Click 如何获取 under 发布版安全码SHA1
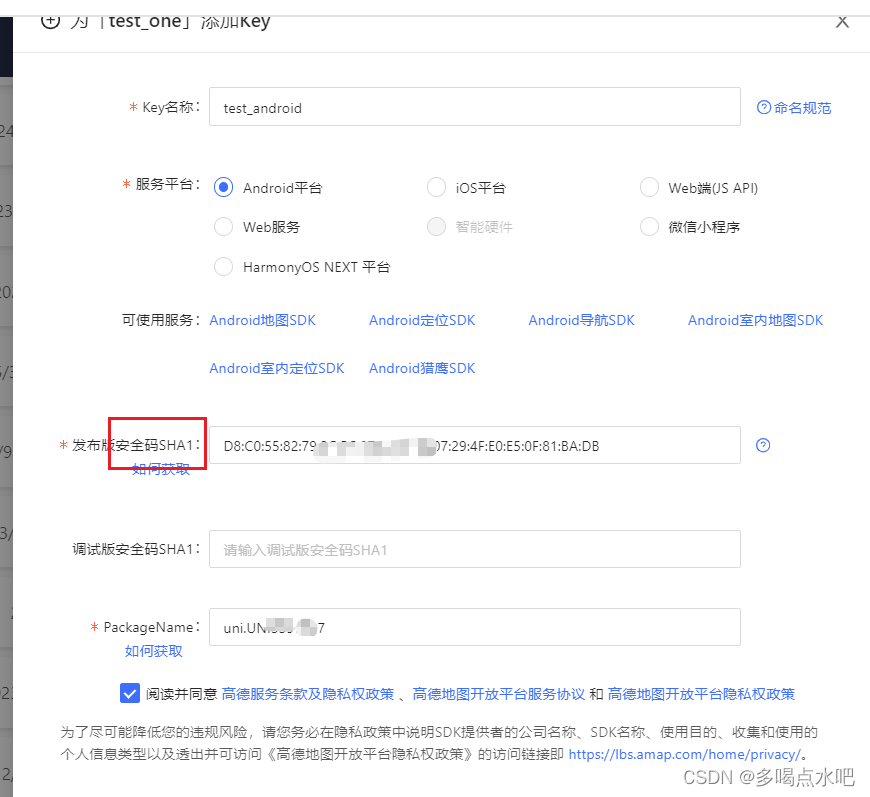 pyautogui.click(x=161, y=469)
